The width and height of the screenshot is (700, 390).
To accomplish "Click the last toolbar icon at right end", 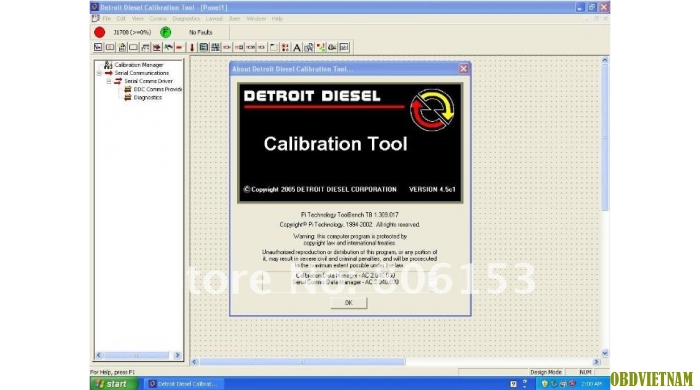I will coord(344,47).
